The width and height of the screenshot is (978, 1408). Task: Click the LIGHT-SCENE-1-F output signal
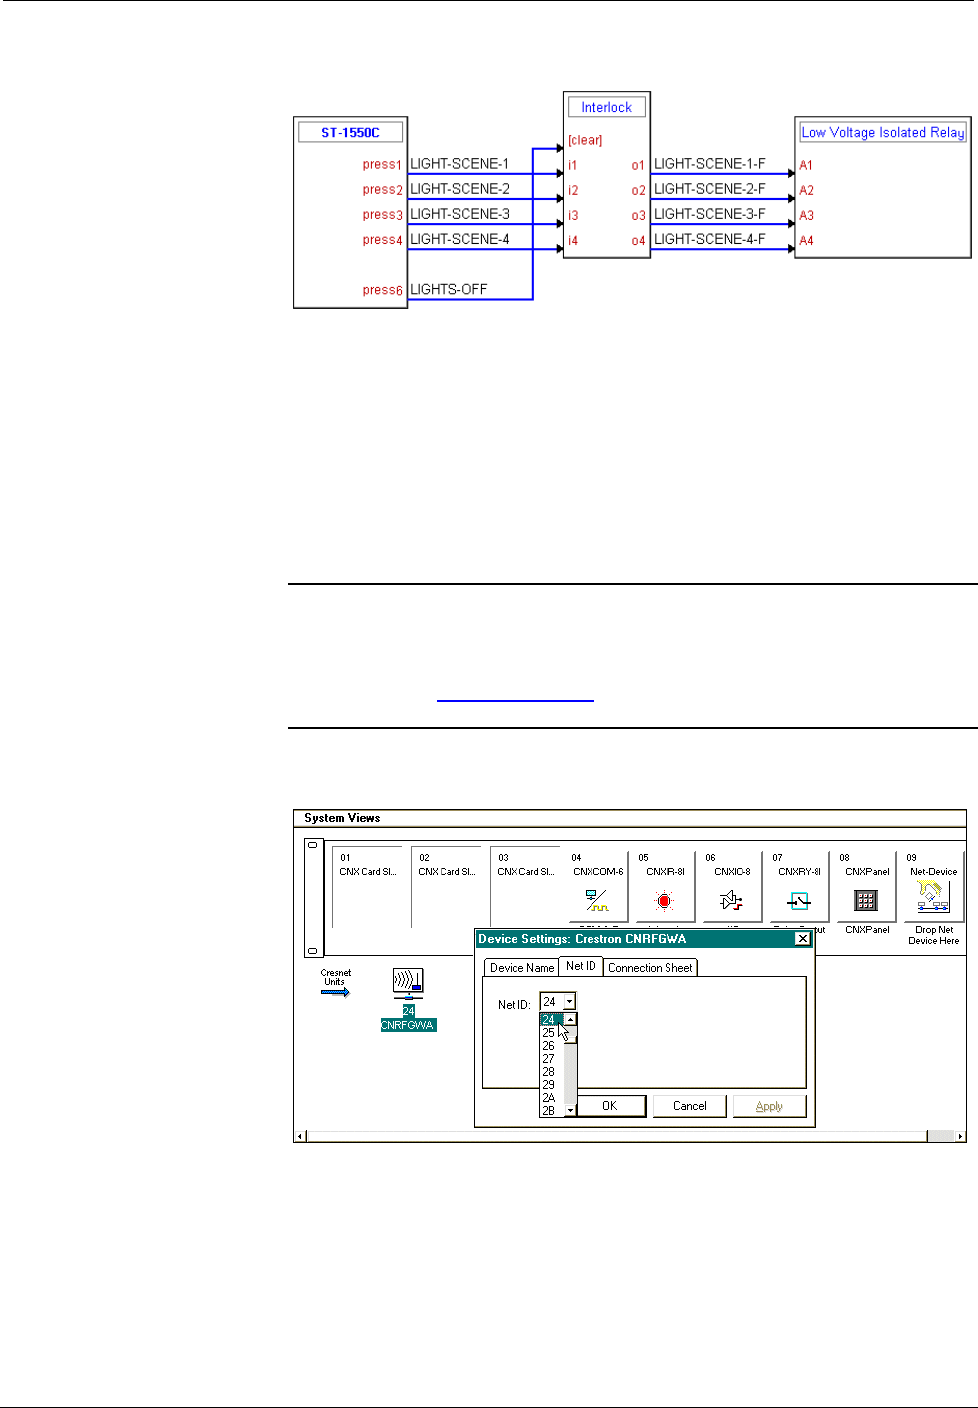[709, 163]
